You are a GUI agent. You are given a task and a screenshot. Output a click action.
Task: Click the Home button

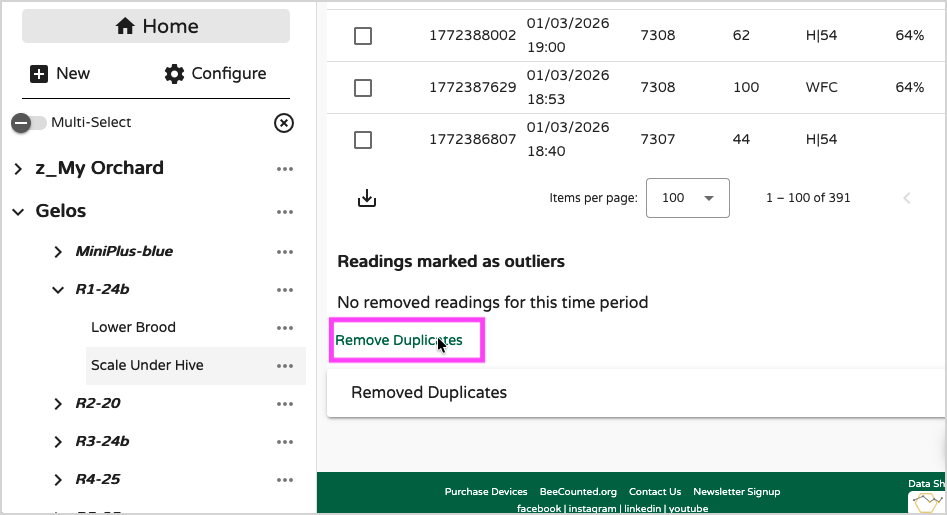(156, 27)
